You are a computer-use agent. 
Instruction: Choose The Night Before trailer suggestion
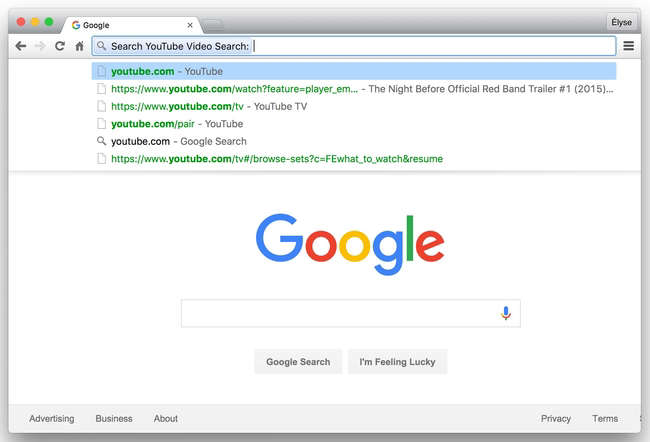coord(354,89)
